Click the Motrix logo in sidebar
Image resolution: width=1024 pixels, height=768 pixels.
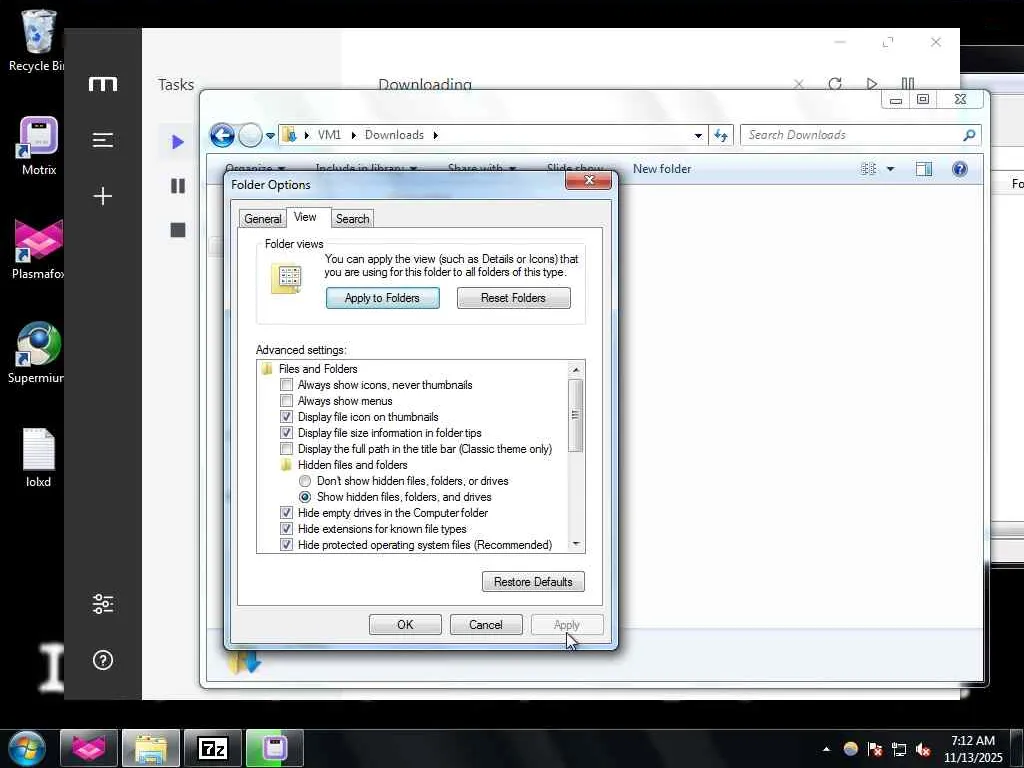[103, 84]
